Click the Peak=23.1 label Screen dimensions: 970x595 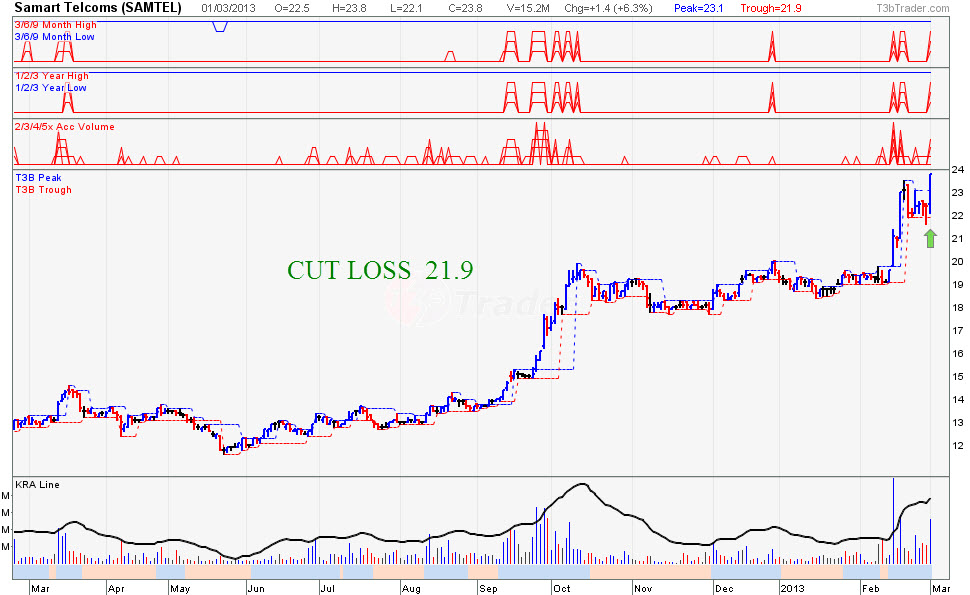tap(698, 9)
